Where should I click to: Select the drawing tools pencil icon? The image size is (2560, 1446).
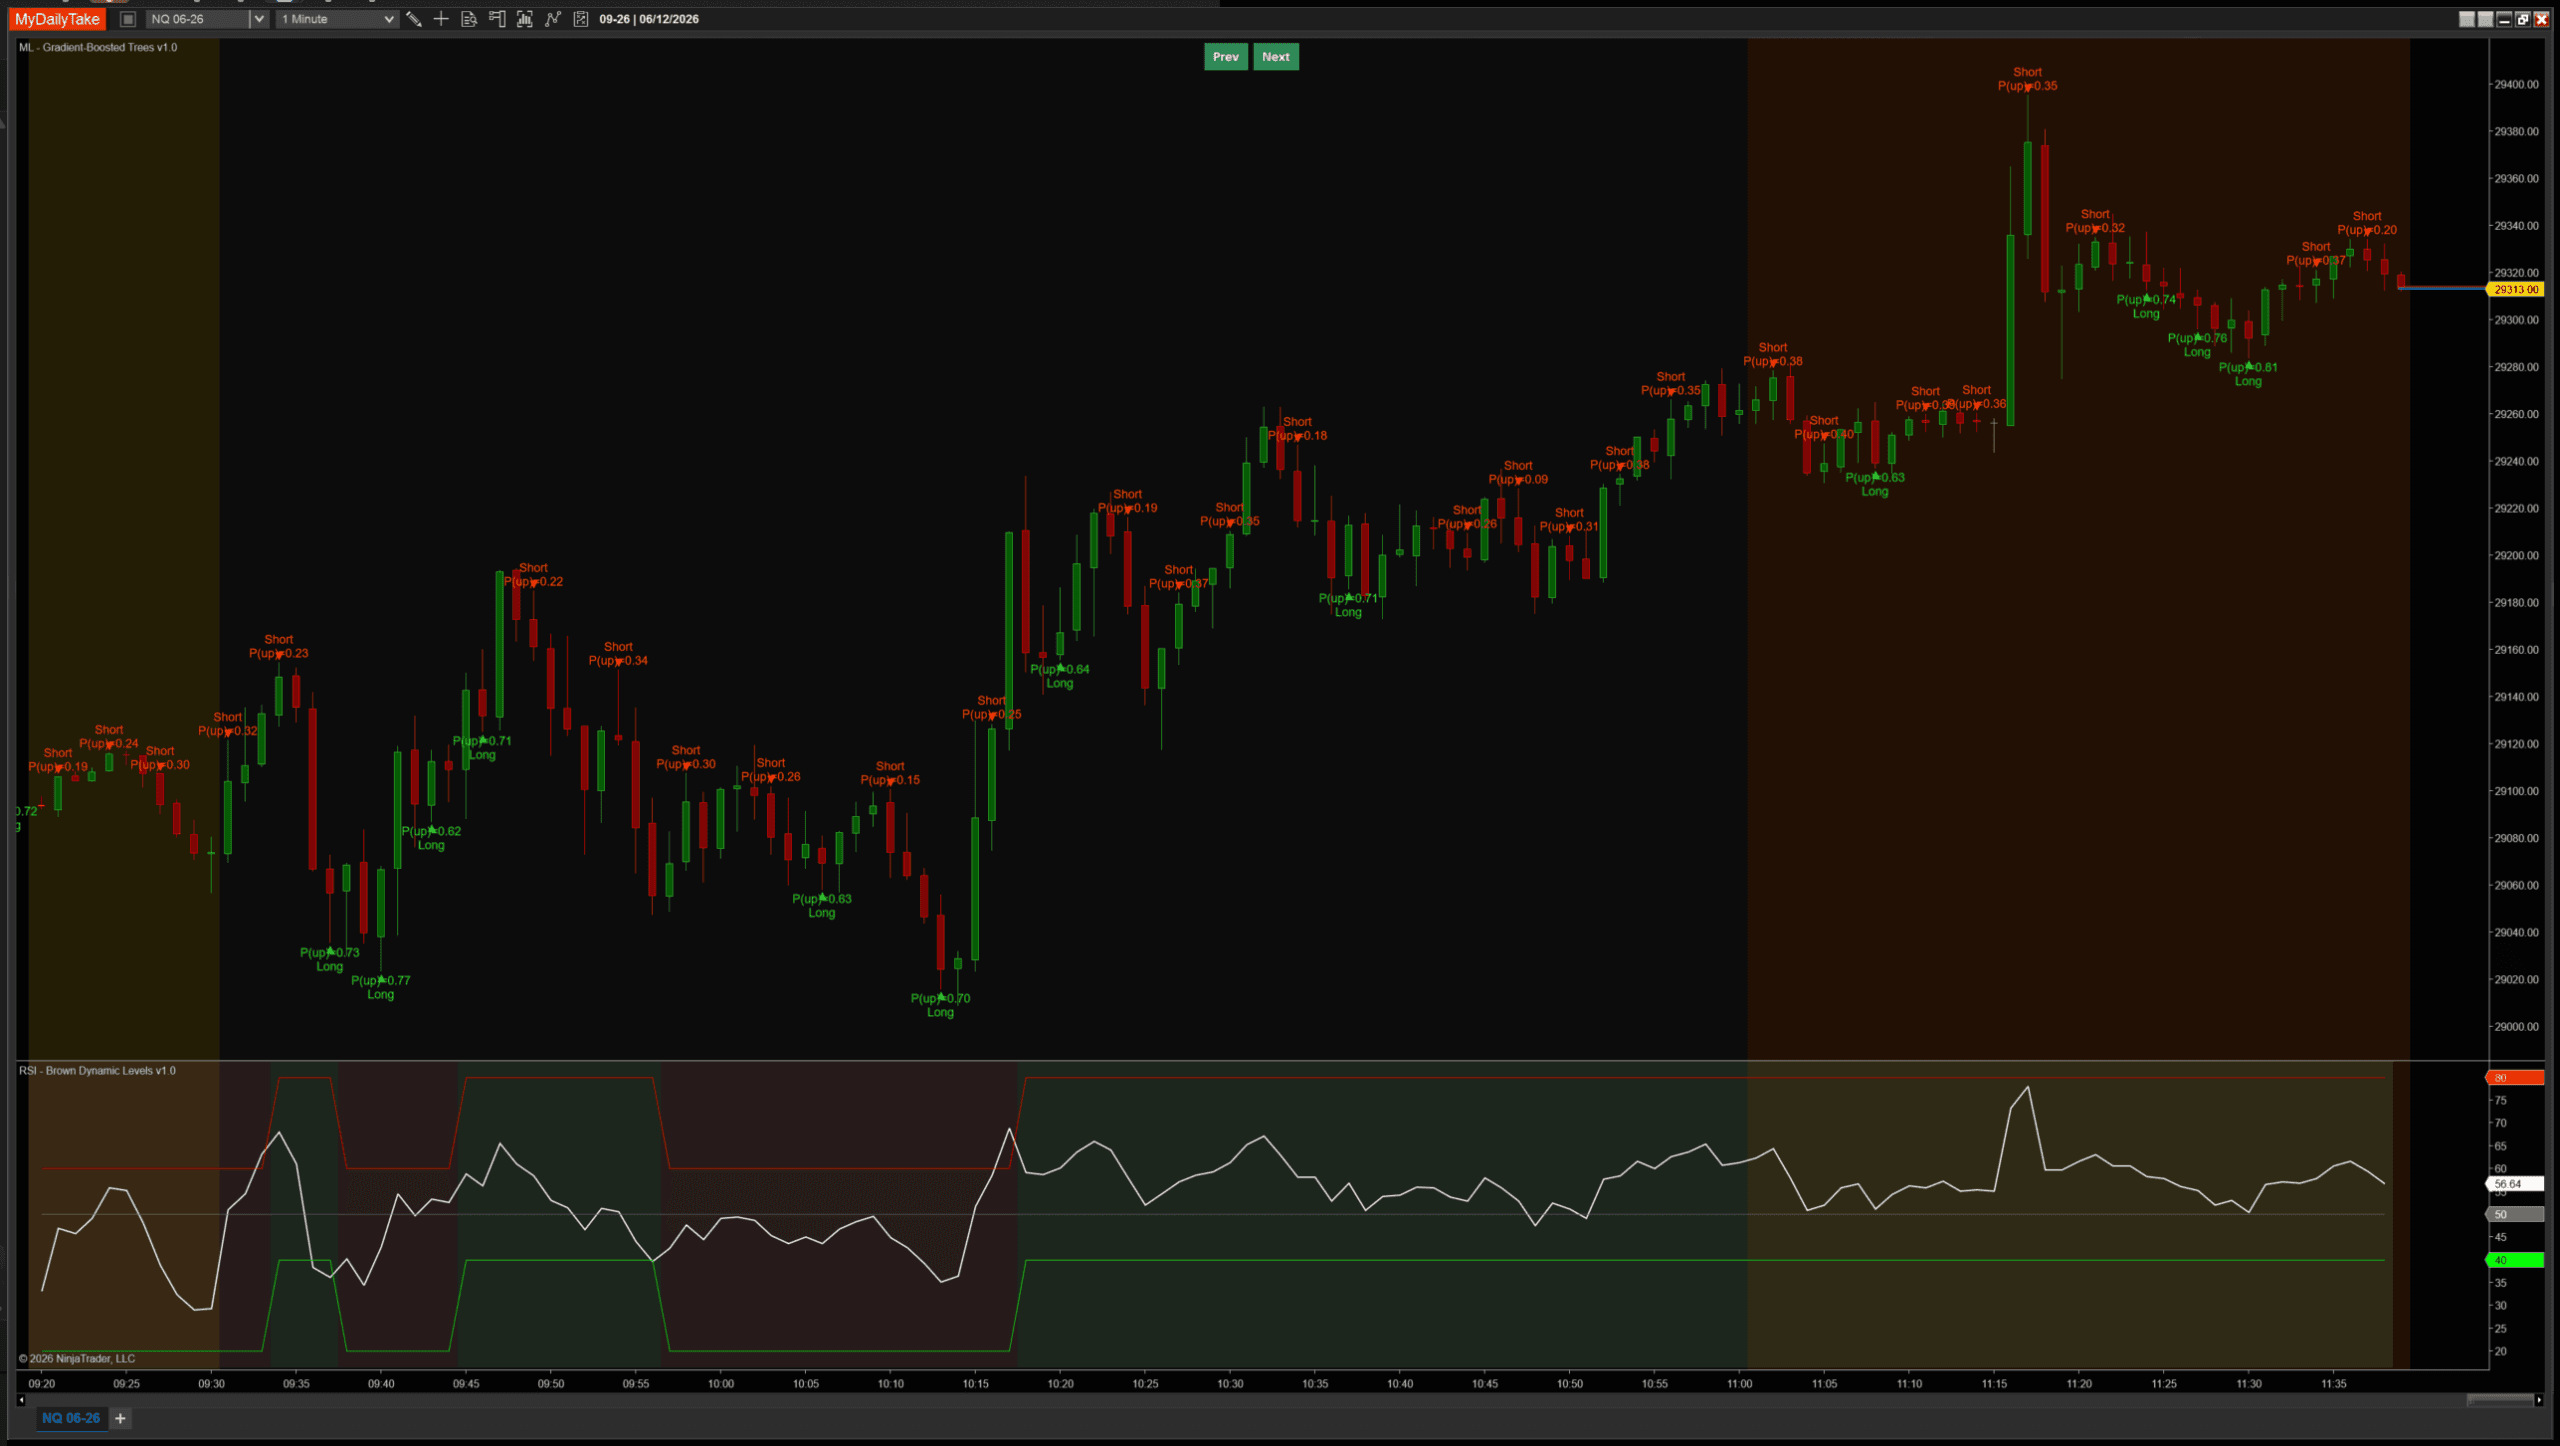(x=414, y=19)
